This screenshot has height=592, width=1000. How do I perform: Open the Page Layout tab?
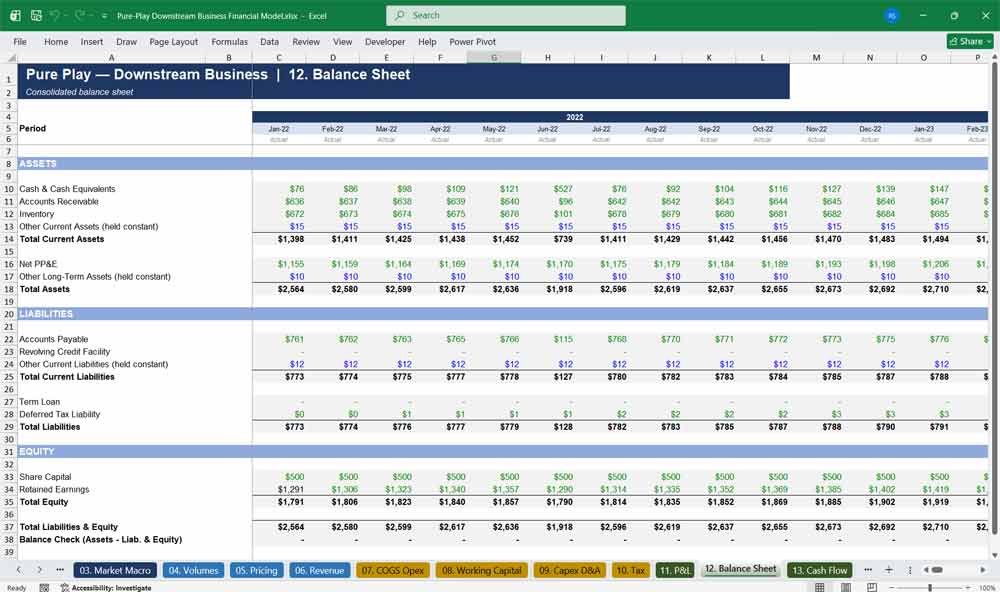173,41
